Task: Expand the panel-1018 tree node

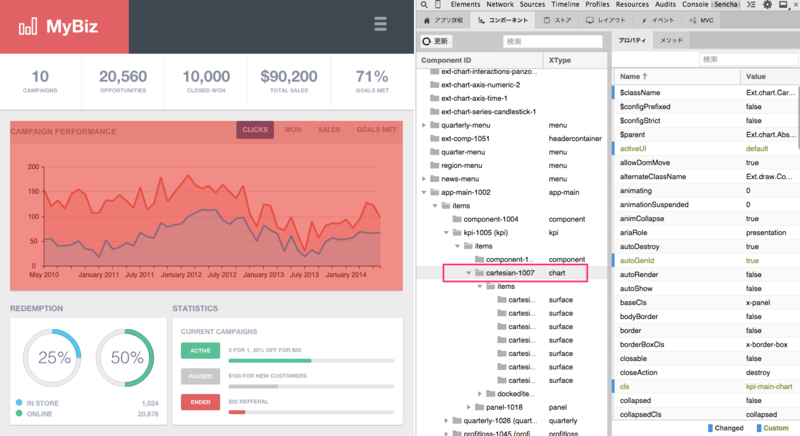Action: click(468, 407)
